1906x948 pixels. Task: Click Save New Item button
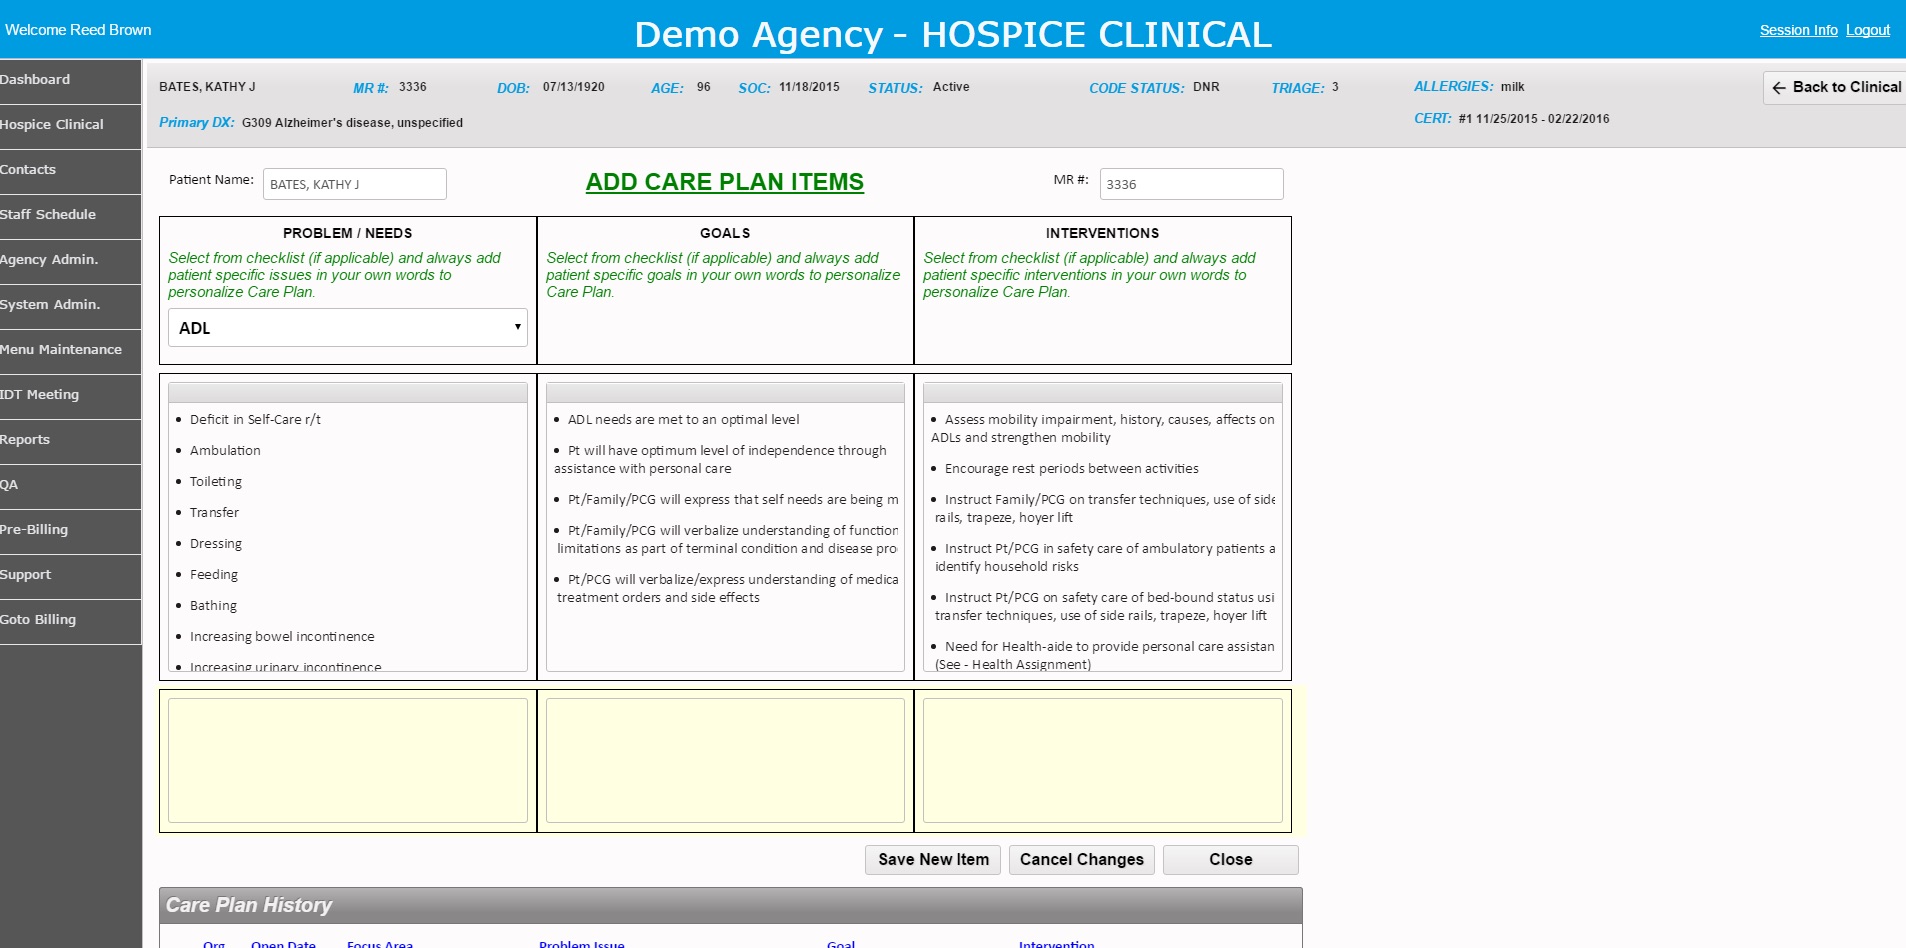click(x=933, y=860)
